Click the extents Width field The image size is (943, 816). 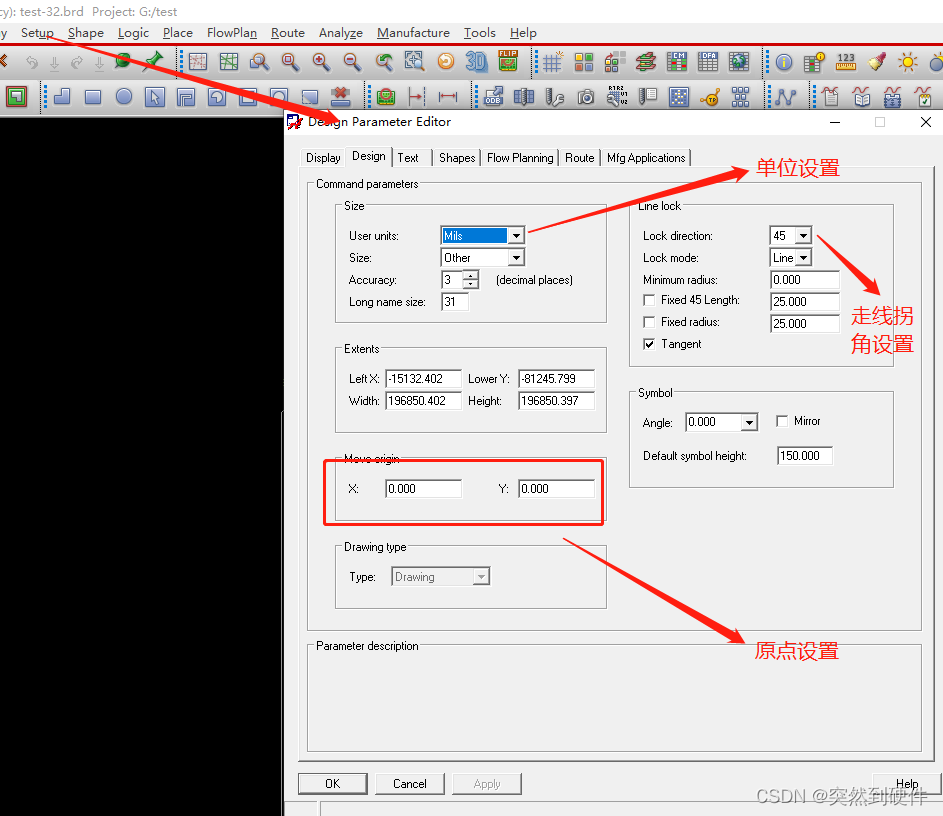423,400
